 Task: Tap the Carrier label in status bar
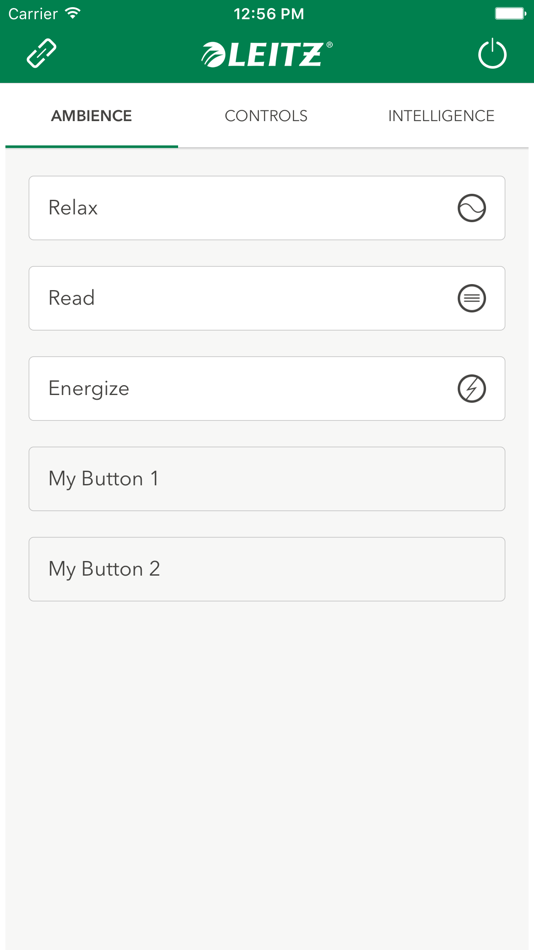pos(33,13)
